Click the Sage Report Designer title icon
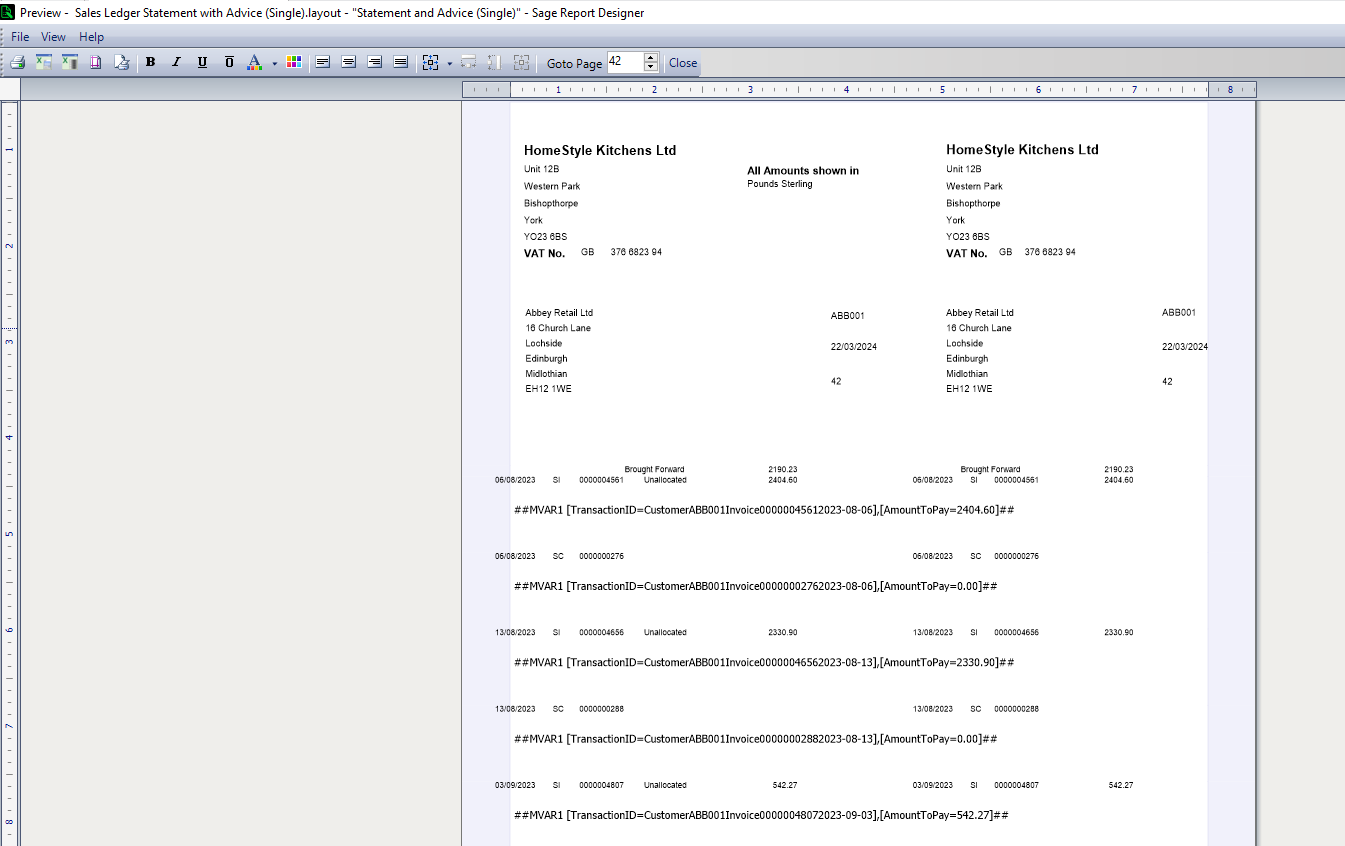Image resolution: width=1345 pixels, height=846 pixels. (8, 12)
